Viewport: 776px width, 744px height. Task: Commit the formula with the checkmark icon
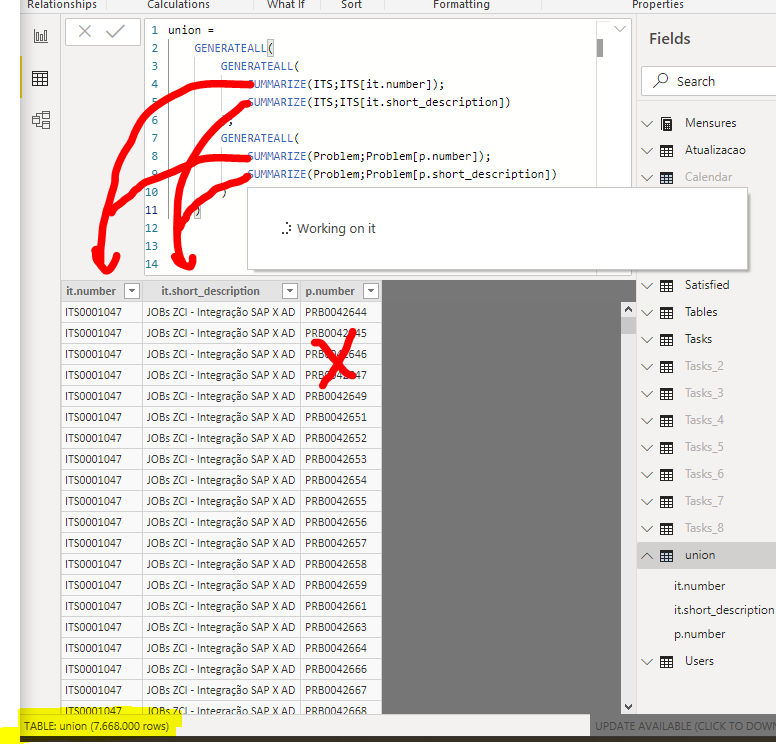(115, 32)
